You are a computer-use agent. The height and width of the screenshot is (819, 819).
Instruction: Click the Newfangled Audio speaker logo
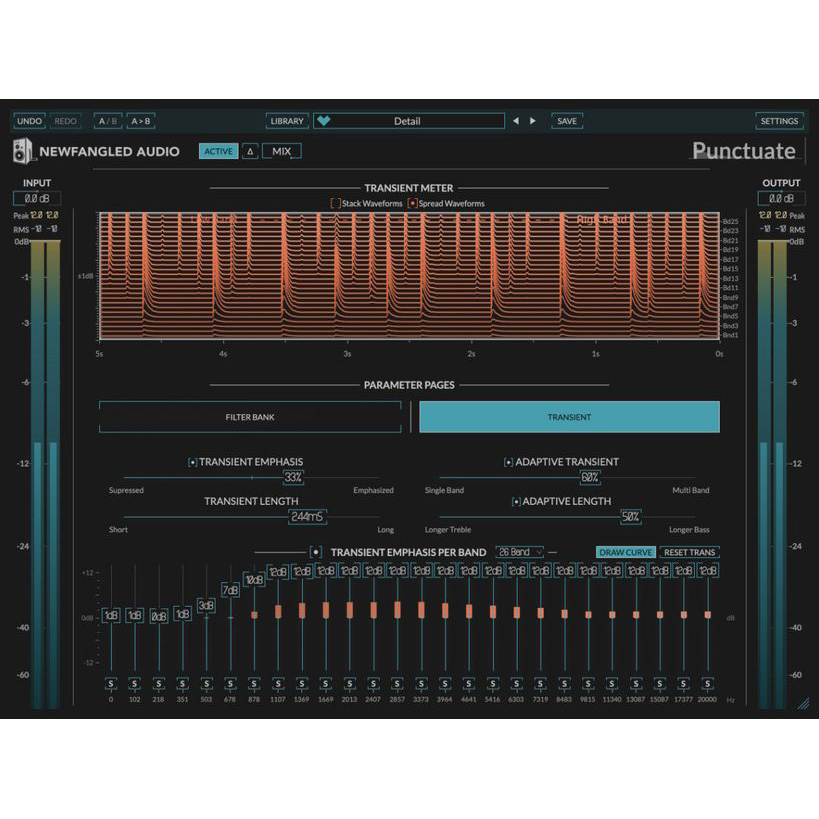(22, 151)
